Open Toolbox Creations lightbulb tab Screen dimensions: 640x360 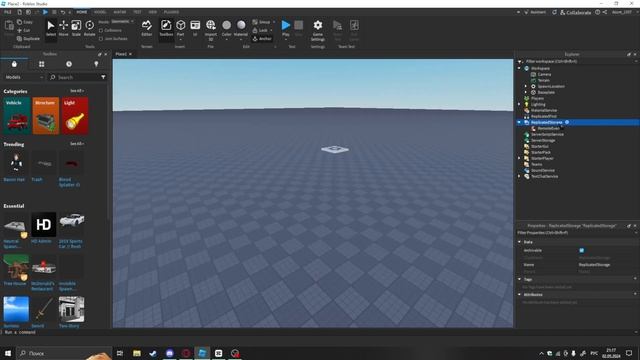[96, 64]
